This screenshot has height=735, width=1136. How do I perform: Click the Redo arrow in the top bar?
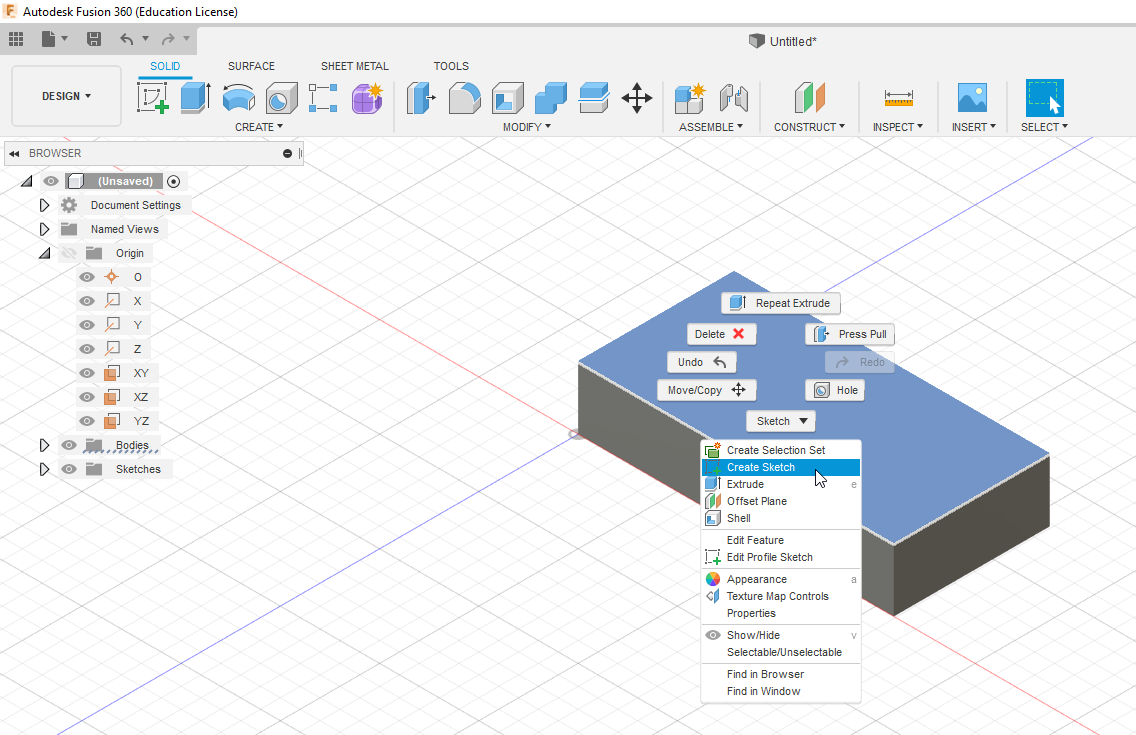(x=168, y=39)
